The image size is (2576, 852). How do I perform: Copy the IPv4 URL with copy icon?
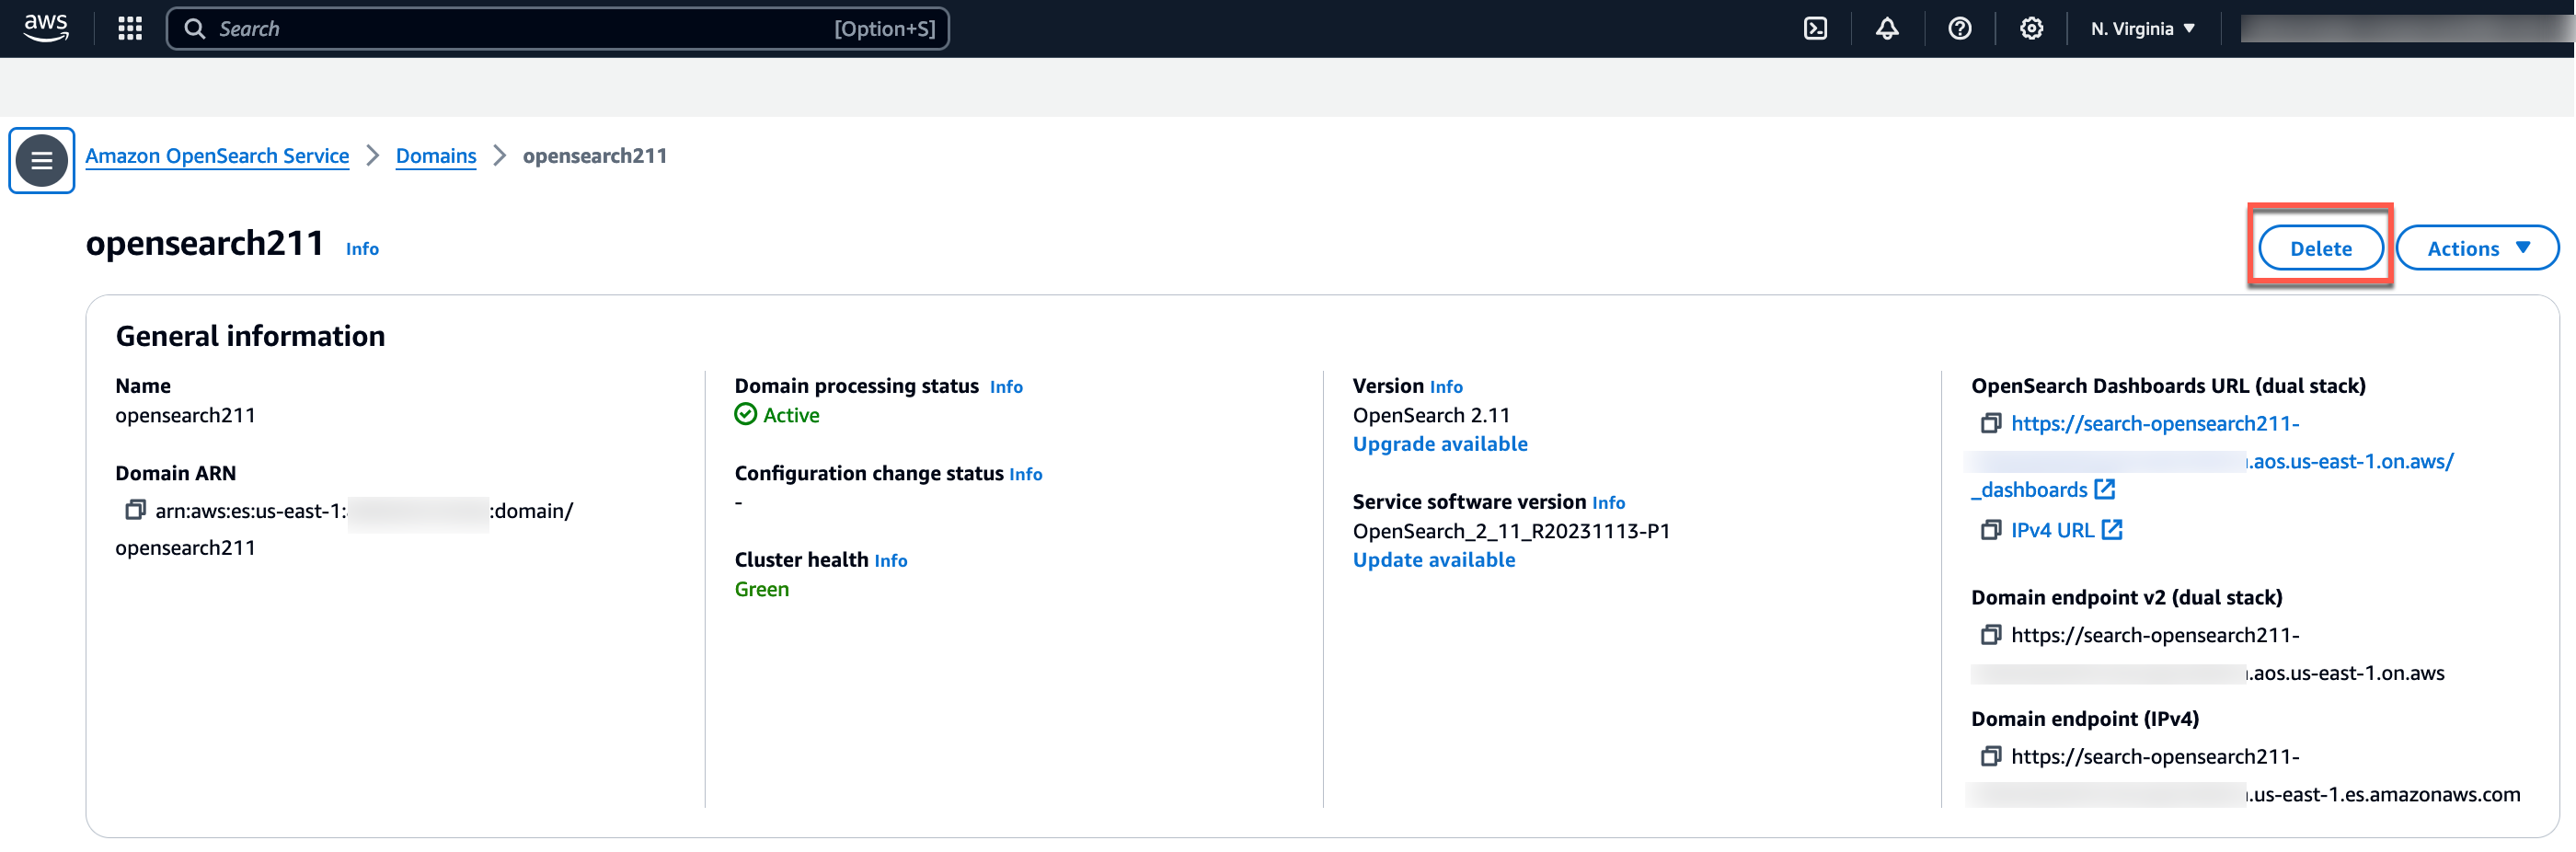1990,530
